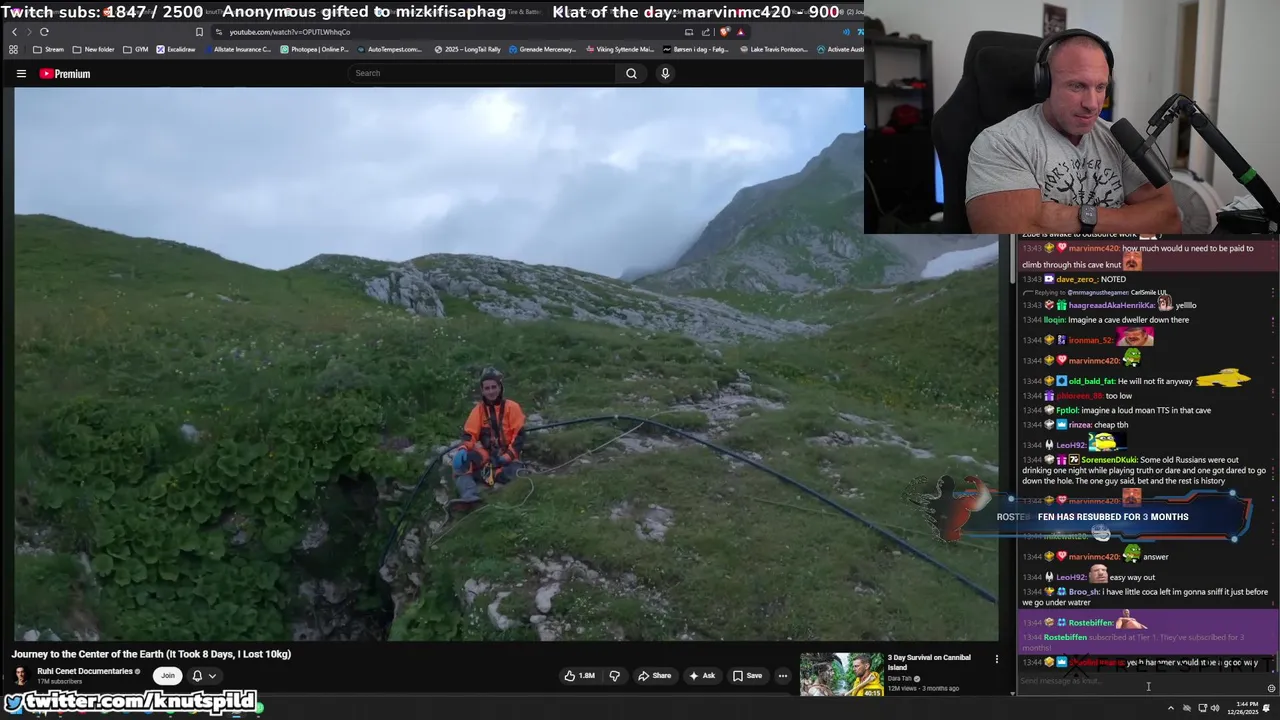
Task: Open Ruhi Cenet Documentaries channel avatar
Action: tap(21, 675)
